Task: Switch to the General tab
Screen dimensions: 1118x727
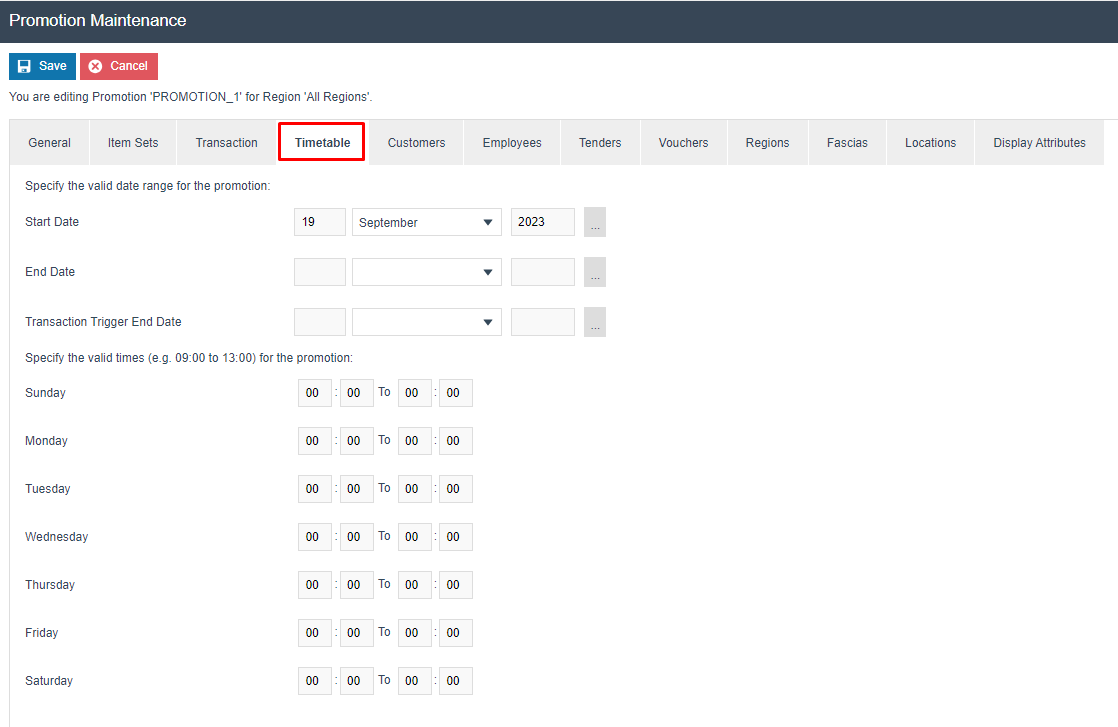Action: (x=49, y=143)
